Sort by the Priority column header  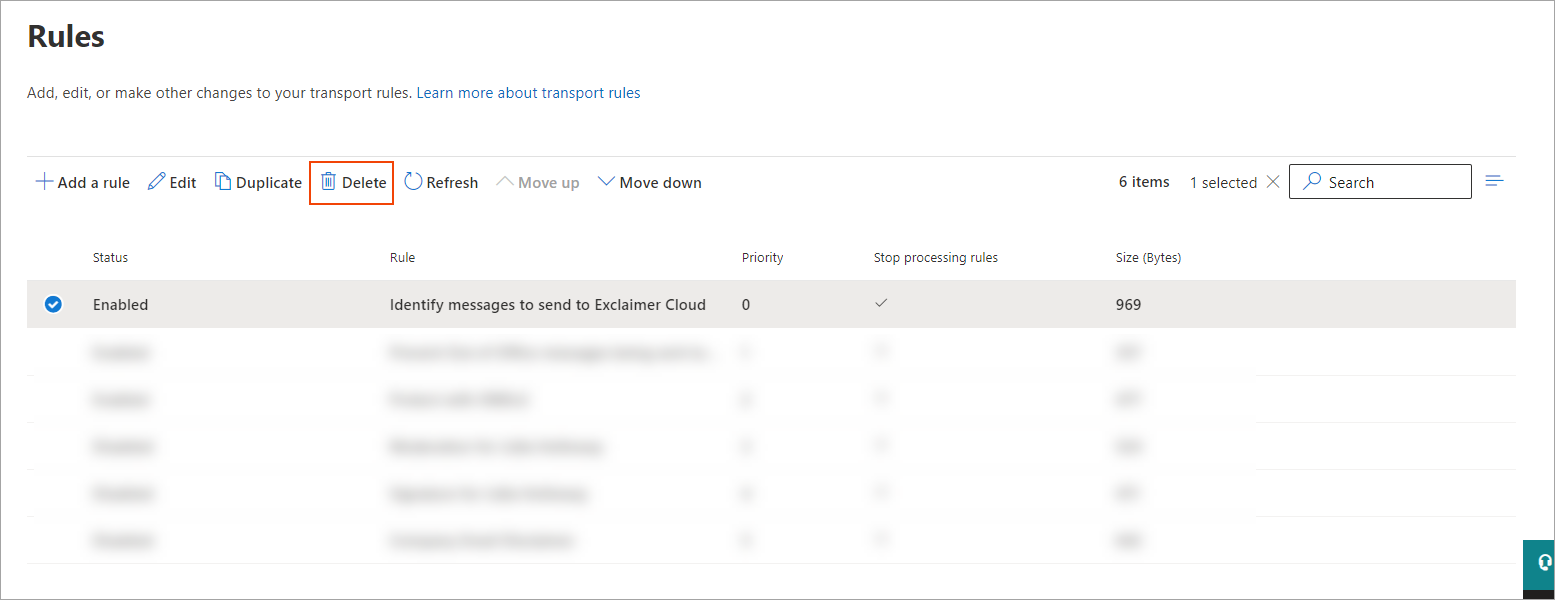point(762,258)
